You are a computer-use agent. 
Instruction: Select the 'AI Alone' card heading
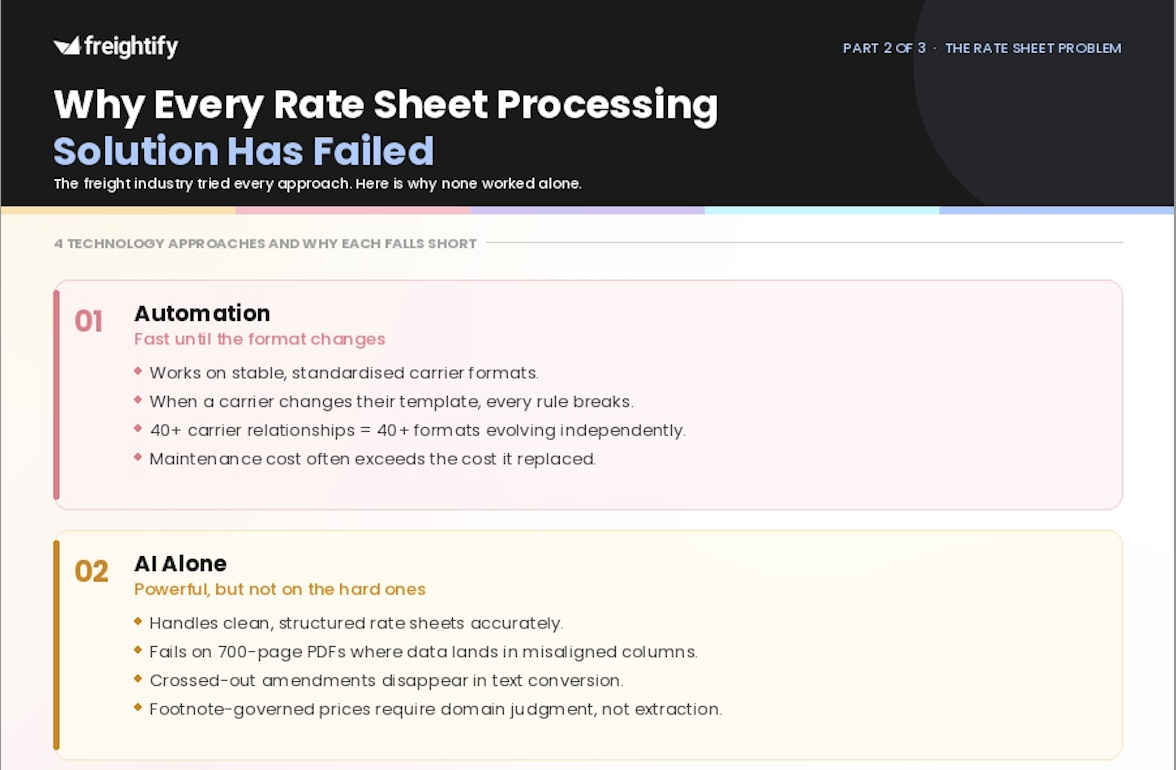[x=180, y=564]
